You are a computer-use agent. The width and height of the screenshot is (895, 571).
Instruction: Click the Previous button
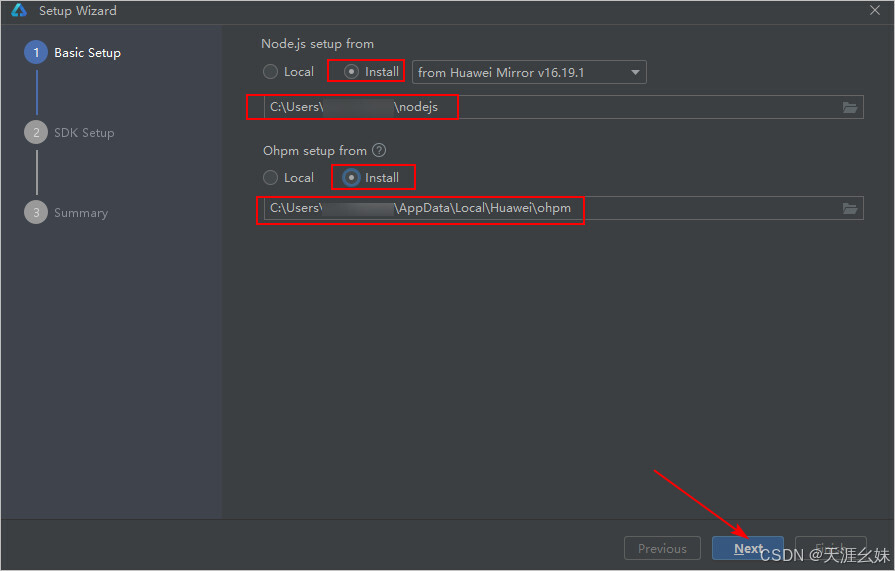point(662,548)
